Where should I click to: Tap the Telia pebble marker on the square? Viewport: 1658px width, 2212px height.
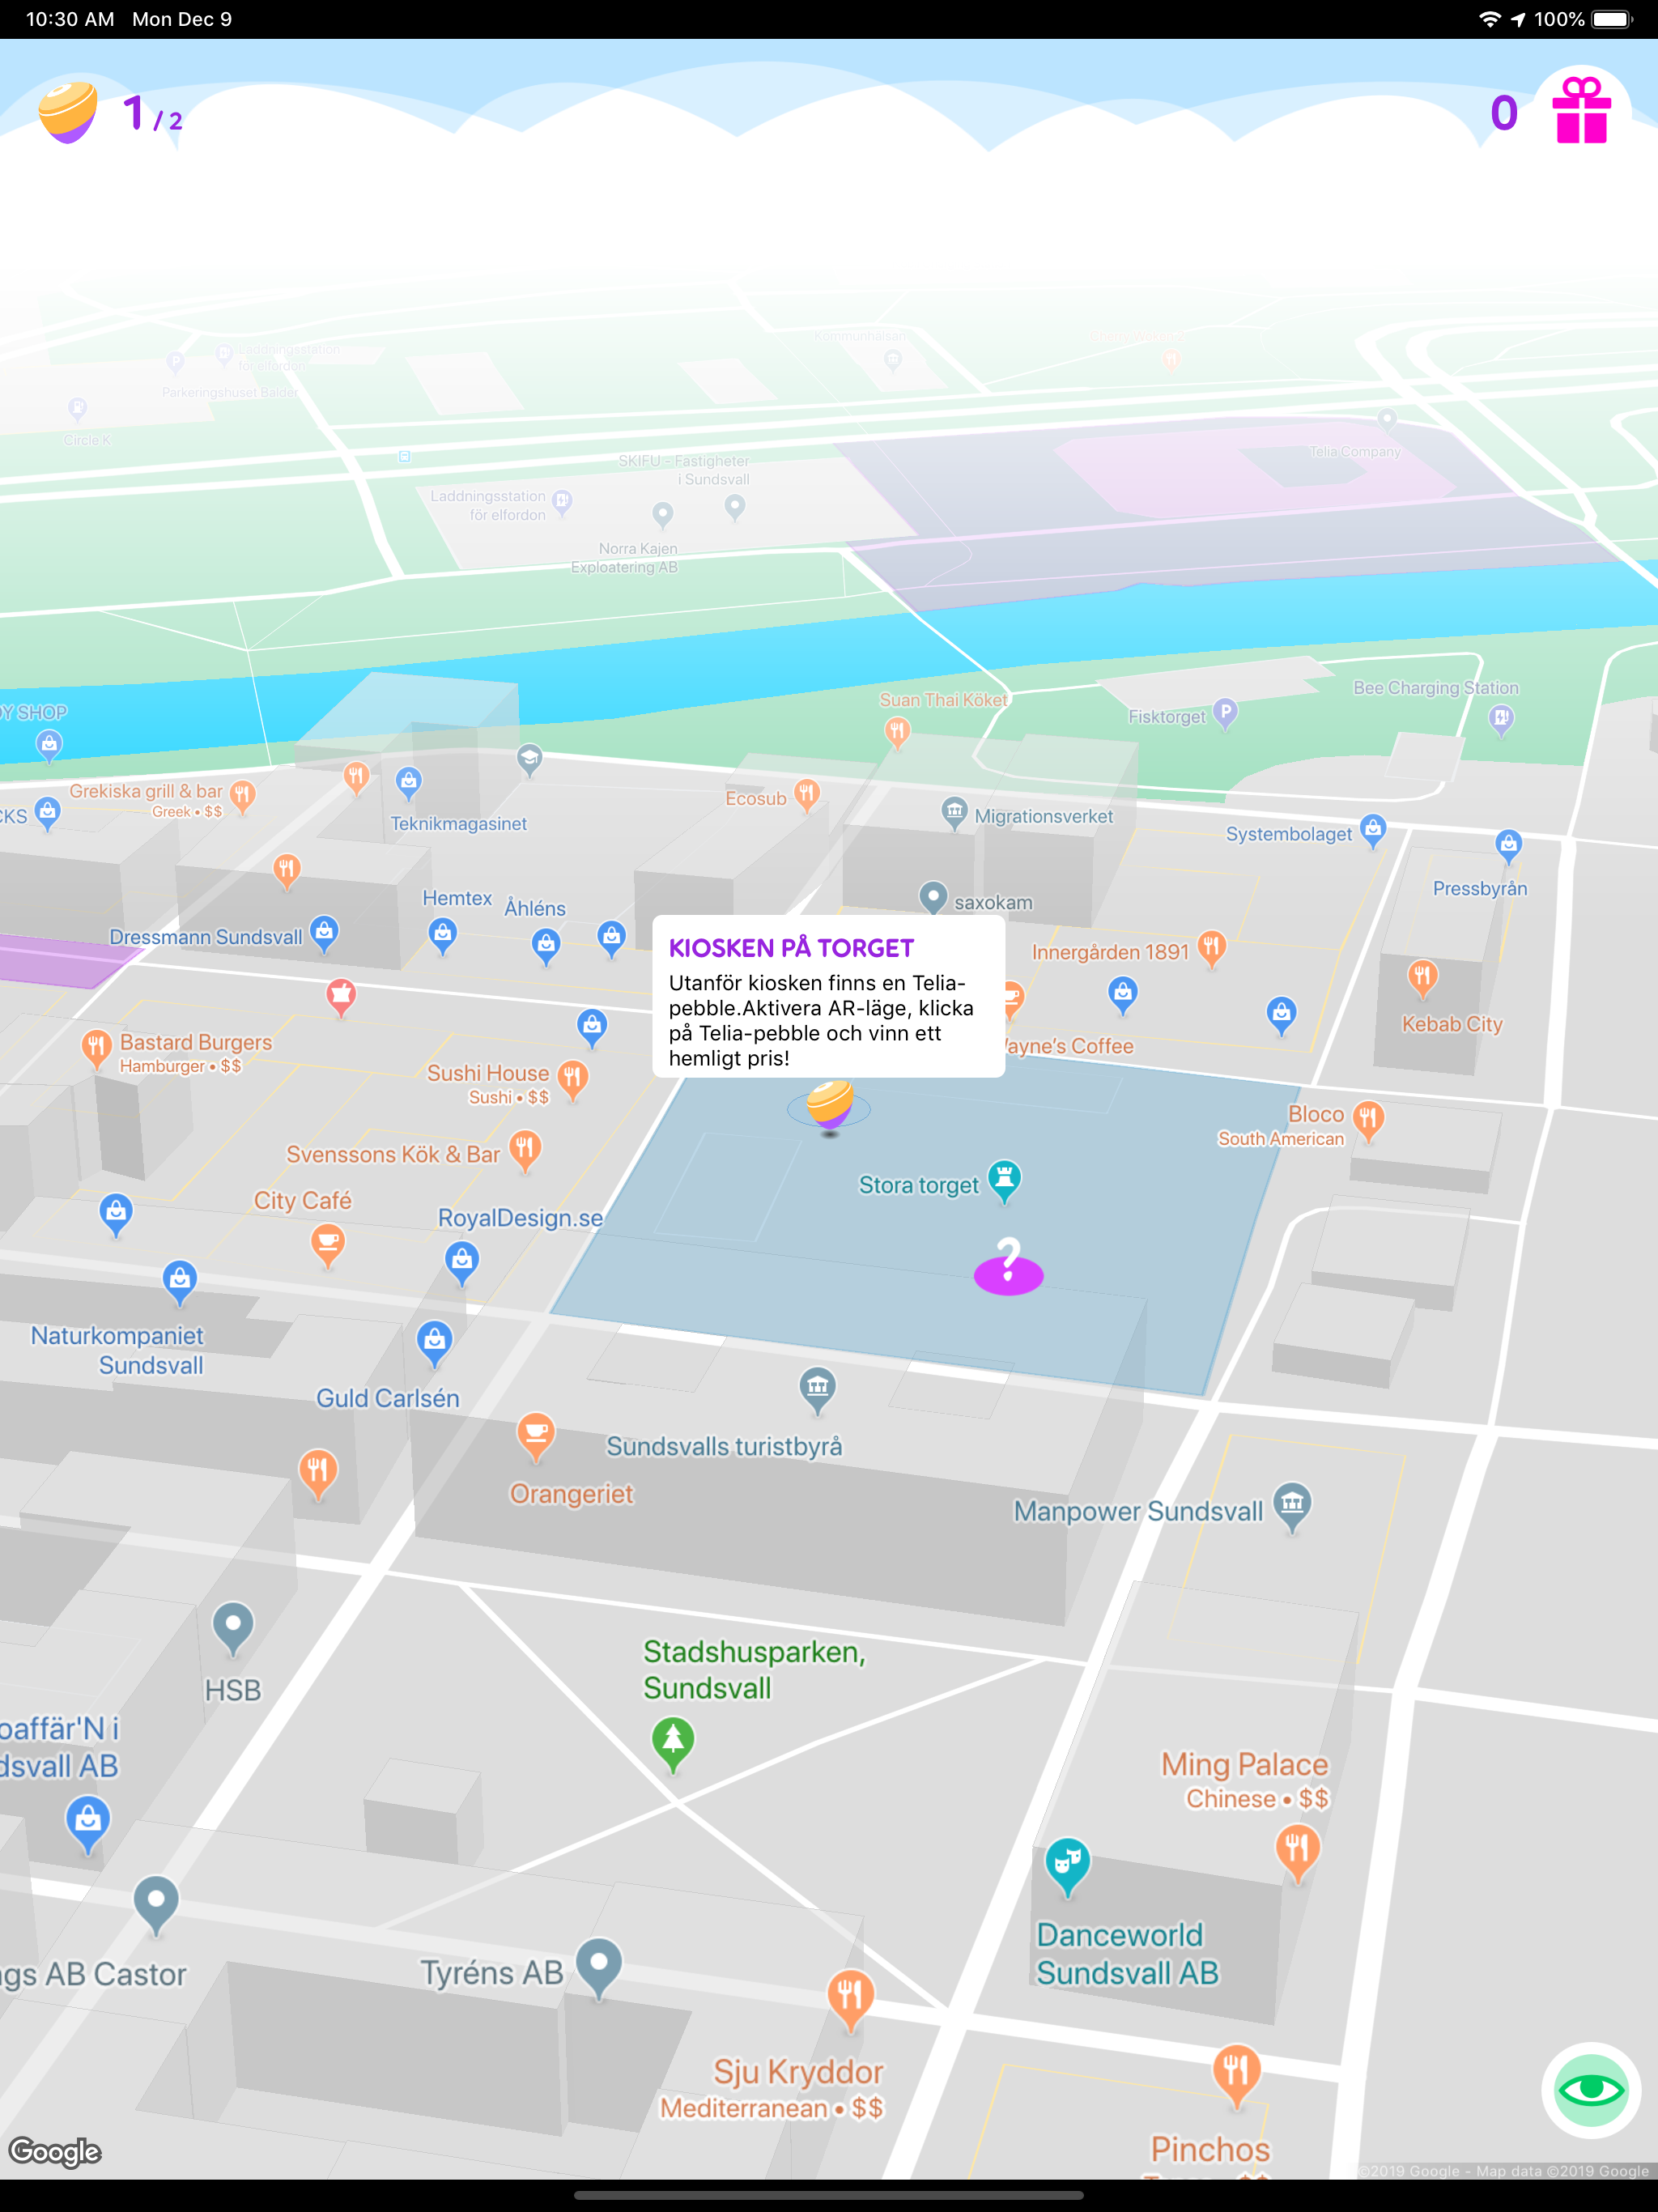(829, 1106)
